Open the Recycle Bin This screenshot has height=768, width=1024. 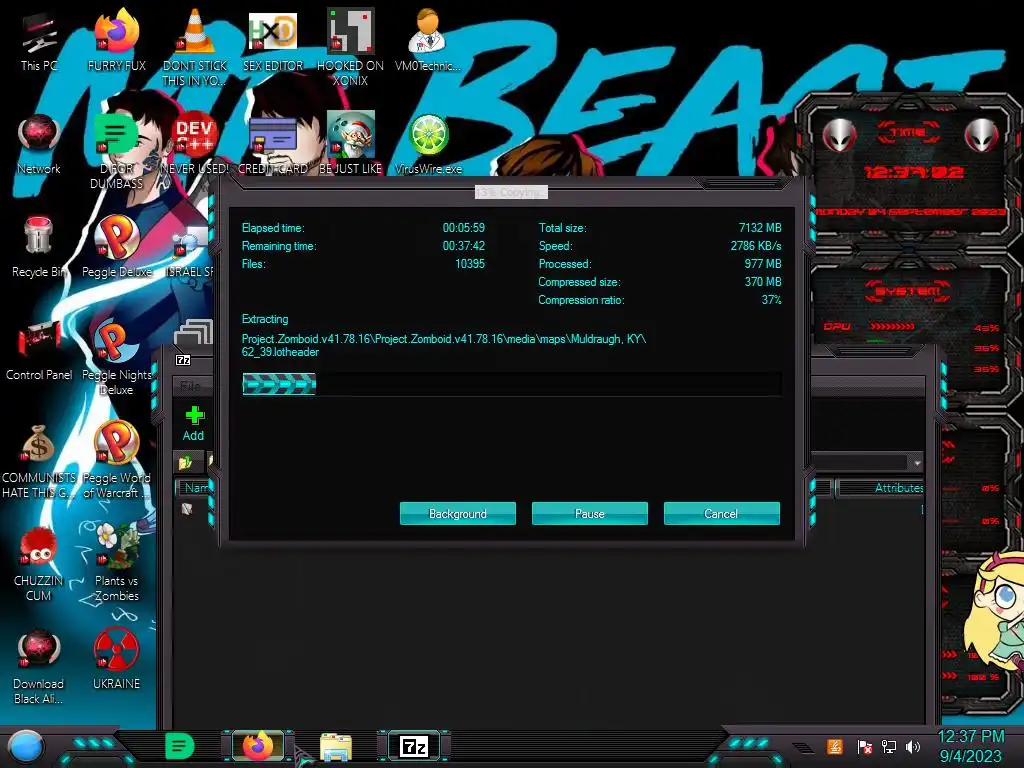point(39,247)
